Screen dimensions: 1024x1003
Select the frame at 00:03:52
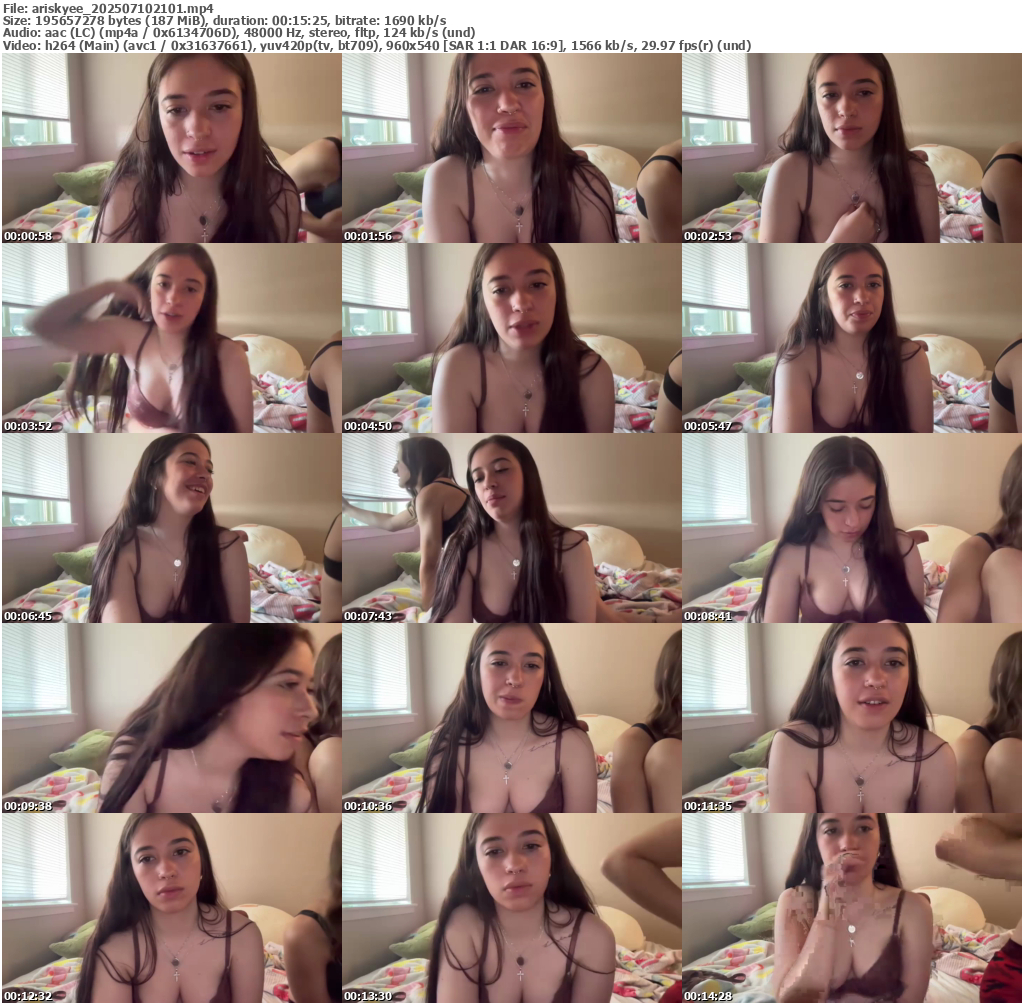point(172,338)
